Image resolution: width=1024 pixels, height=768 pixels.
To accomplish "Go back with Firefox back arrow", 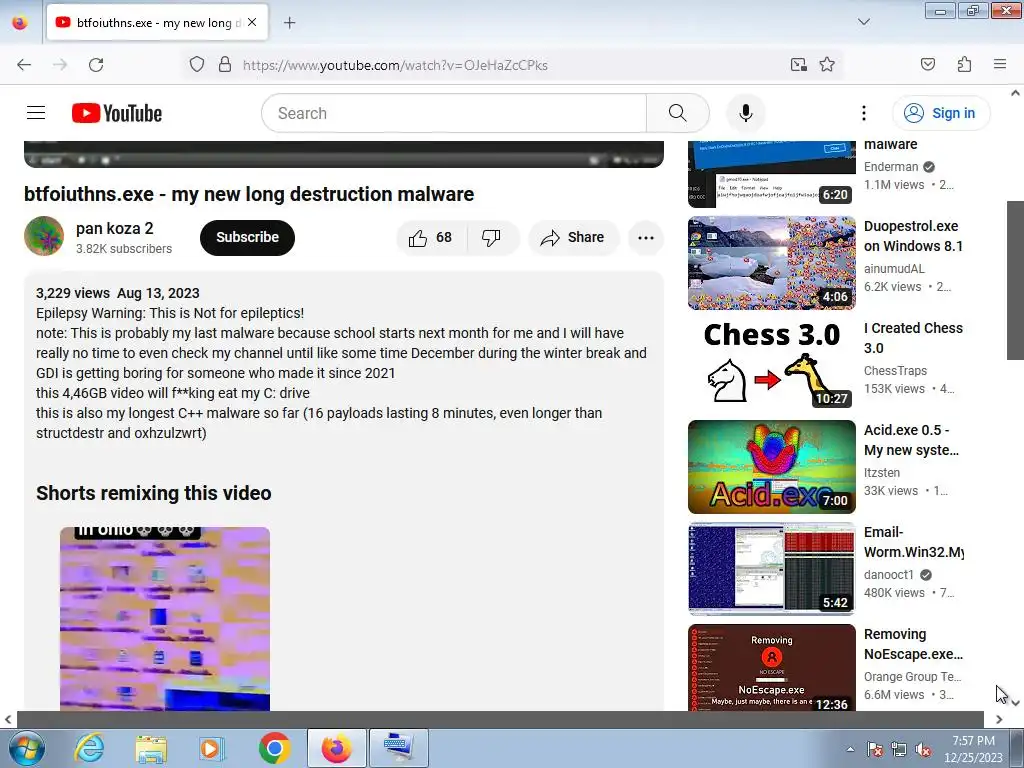I will point(24,65).
